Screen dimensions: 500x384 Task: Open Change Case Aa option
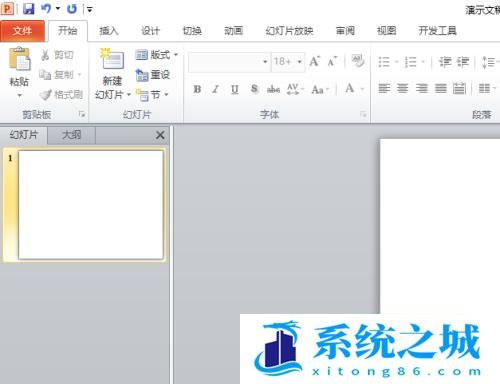point(319,89)
